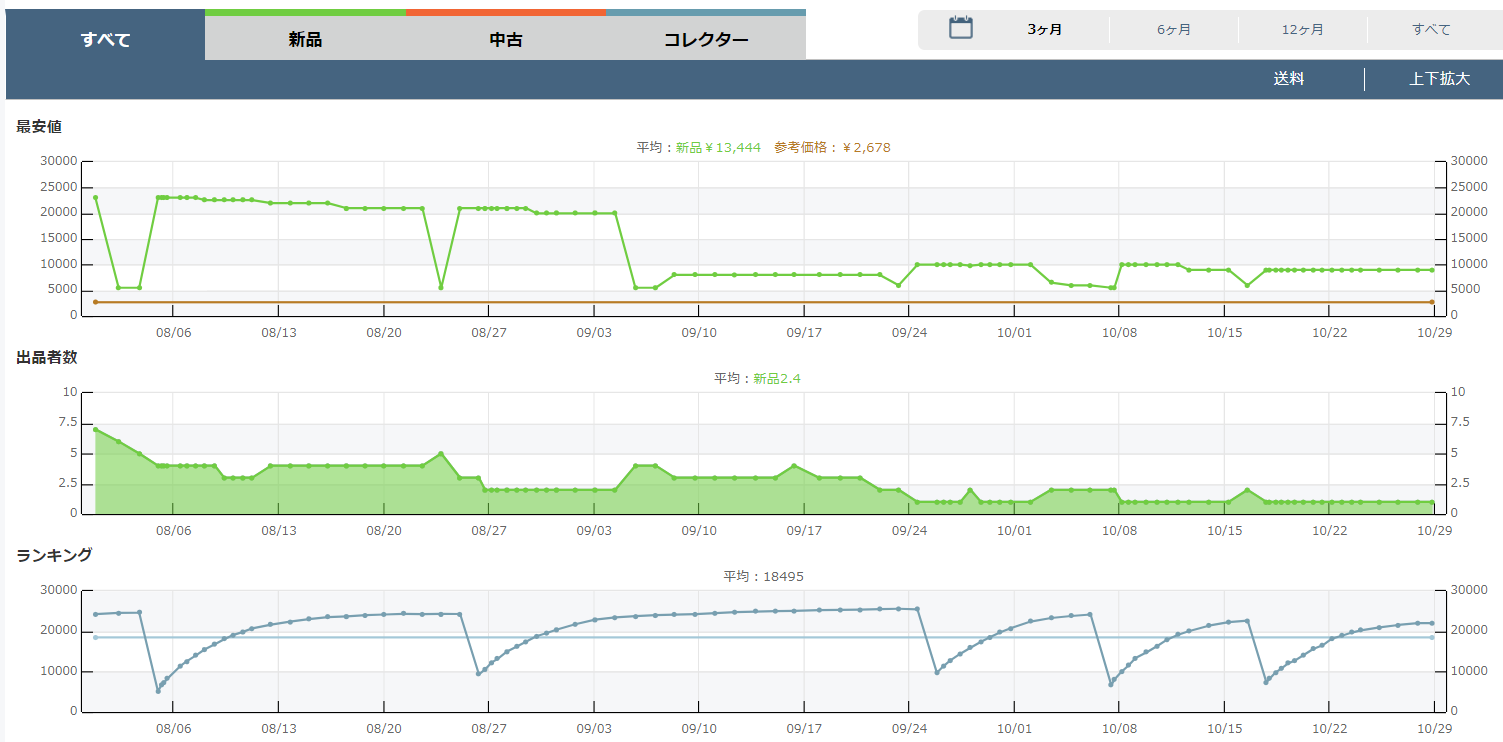Click the ranking 平均：18495 label
Screen dimensions: 1503x742
(x=763, y=576)
